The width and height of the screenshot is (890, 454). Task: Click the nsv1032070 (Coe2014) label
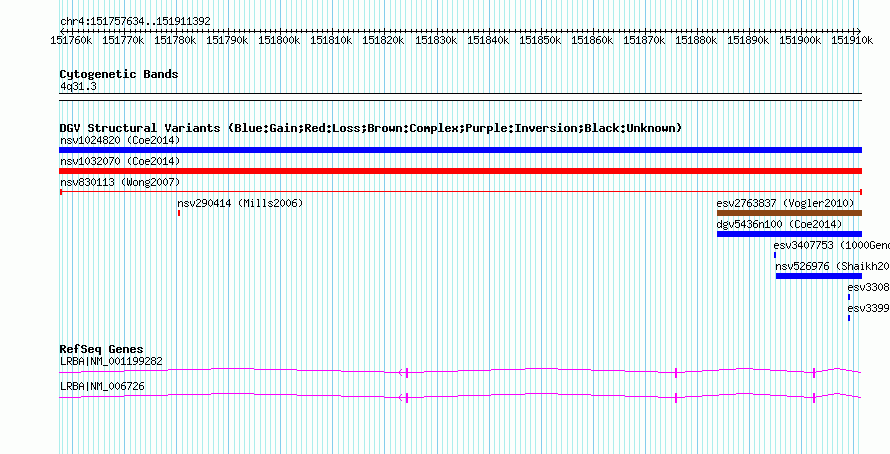[120, 161]
